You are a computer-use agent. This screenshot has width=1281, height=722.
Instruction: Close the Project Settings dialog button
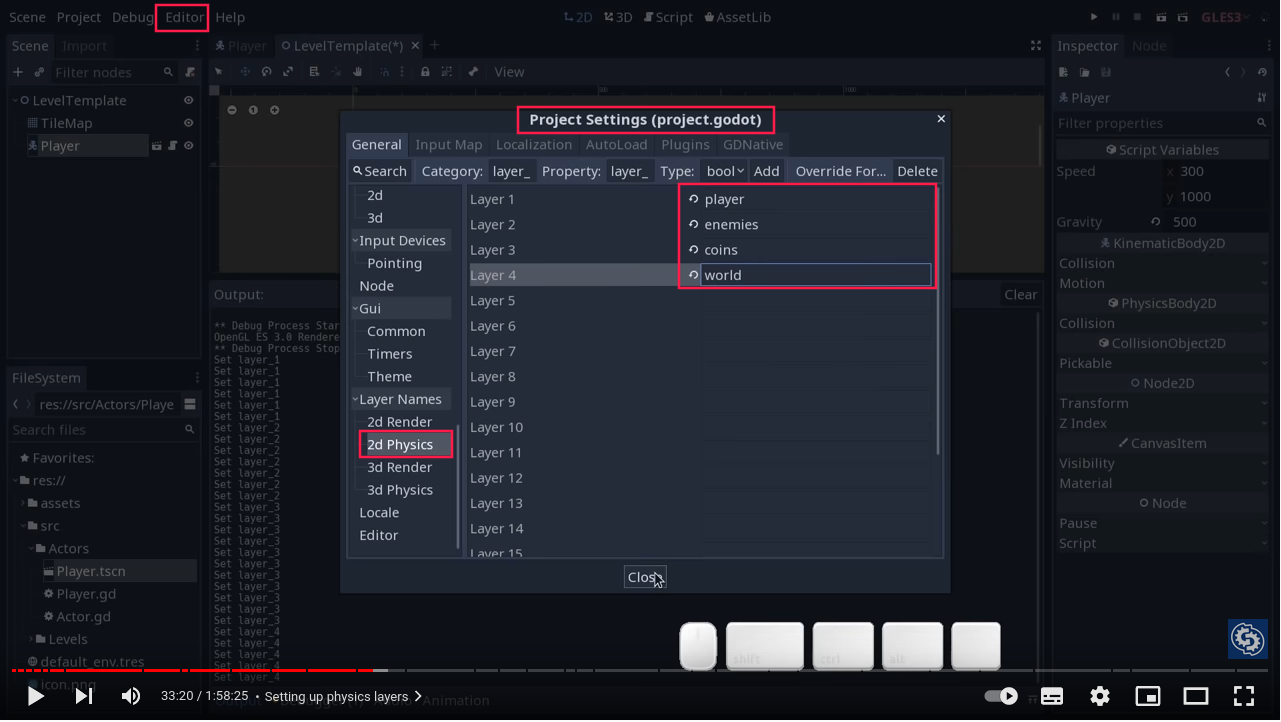tap(645, 577)
